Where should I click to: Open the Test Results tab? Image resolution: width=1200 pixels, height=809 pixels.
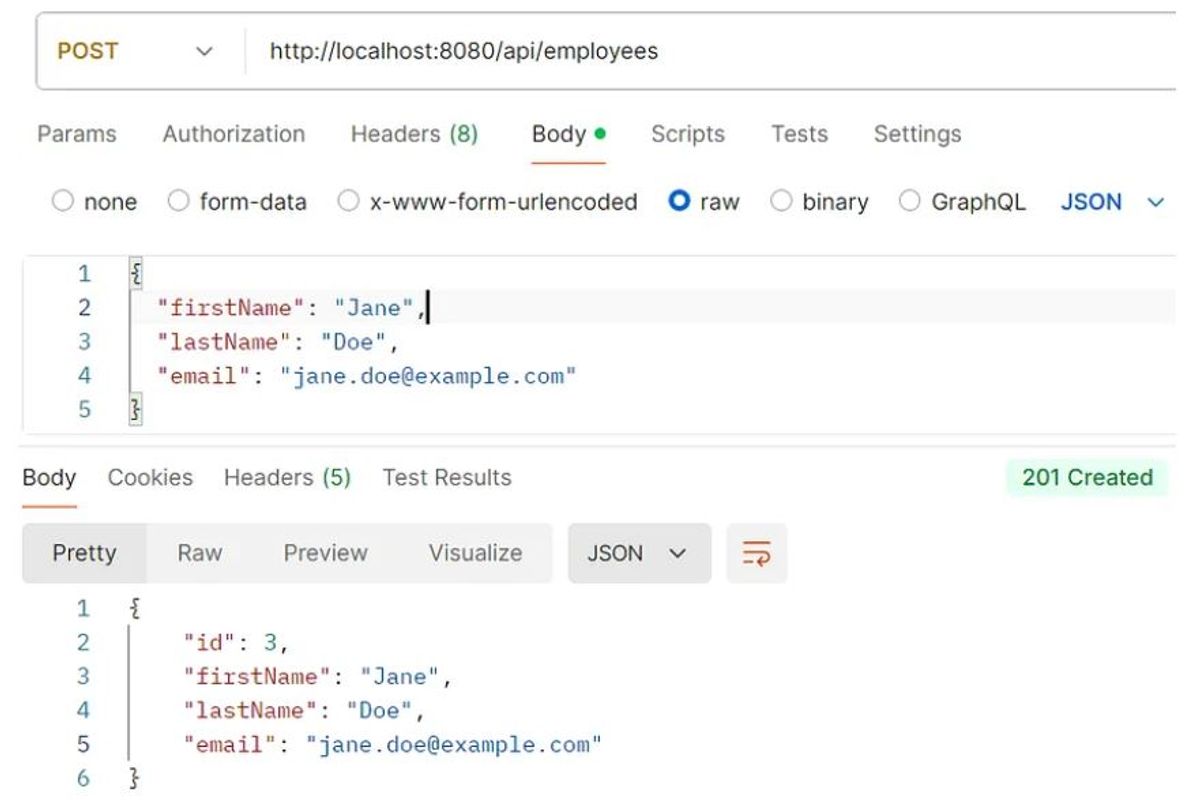[446, 478]
